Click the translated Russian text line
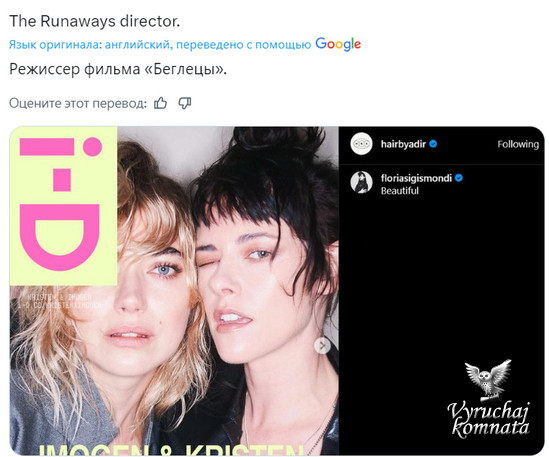 118,69
